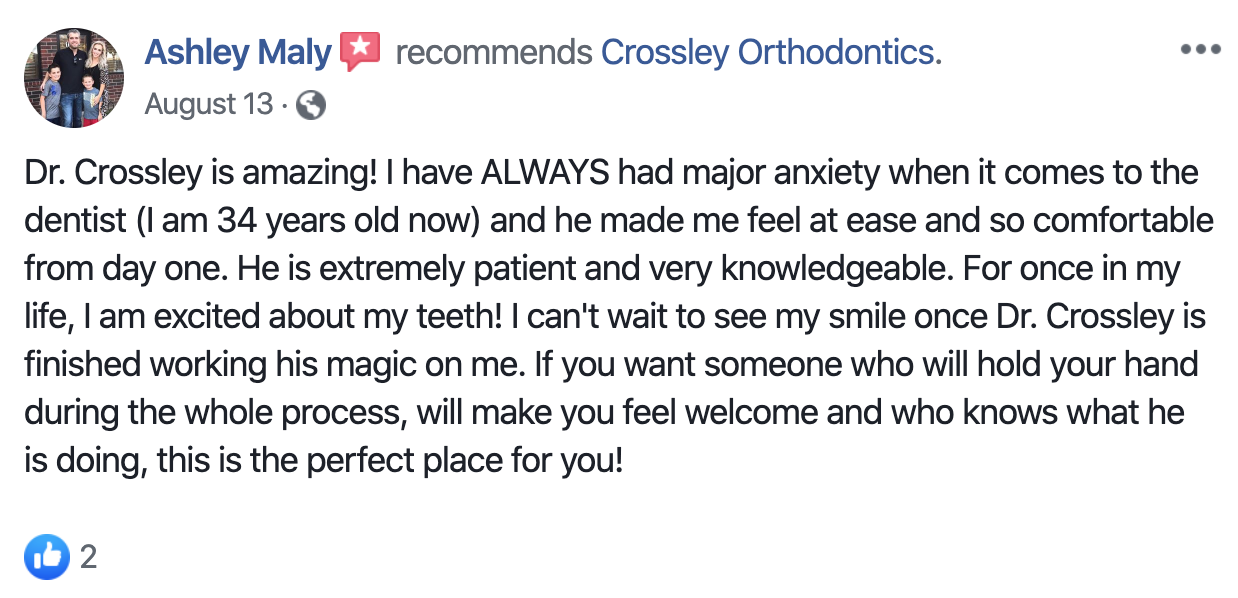The height and width of the screenshot is (598, 1238).
Task: Click the red star recommendation badge icon
Action: 360,52
